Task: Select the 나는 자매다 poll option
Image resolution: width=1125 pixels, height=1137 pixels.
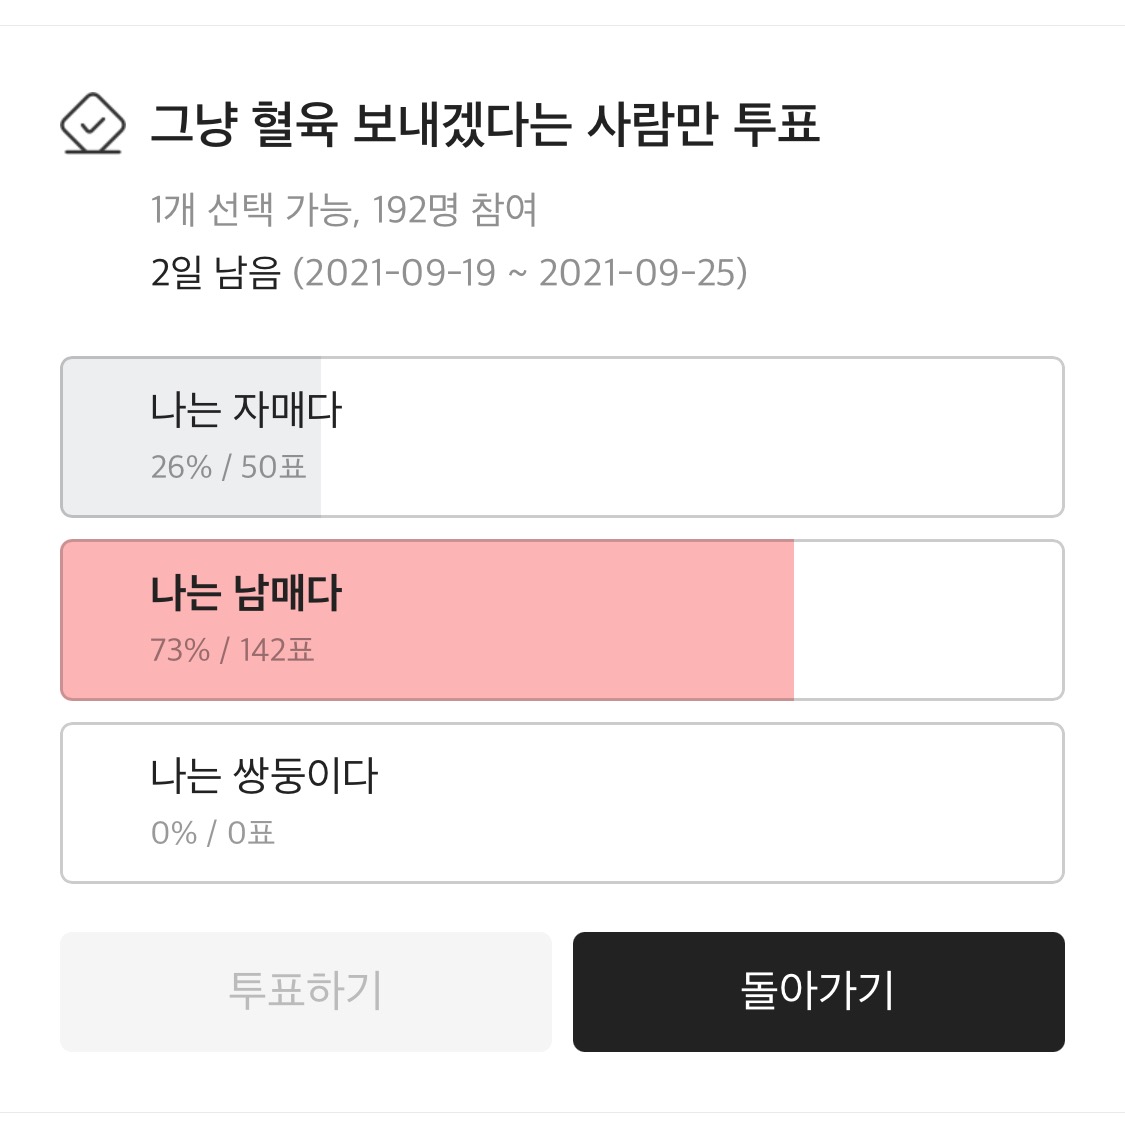Action: click(x=562, y=436)
